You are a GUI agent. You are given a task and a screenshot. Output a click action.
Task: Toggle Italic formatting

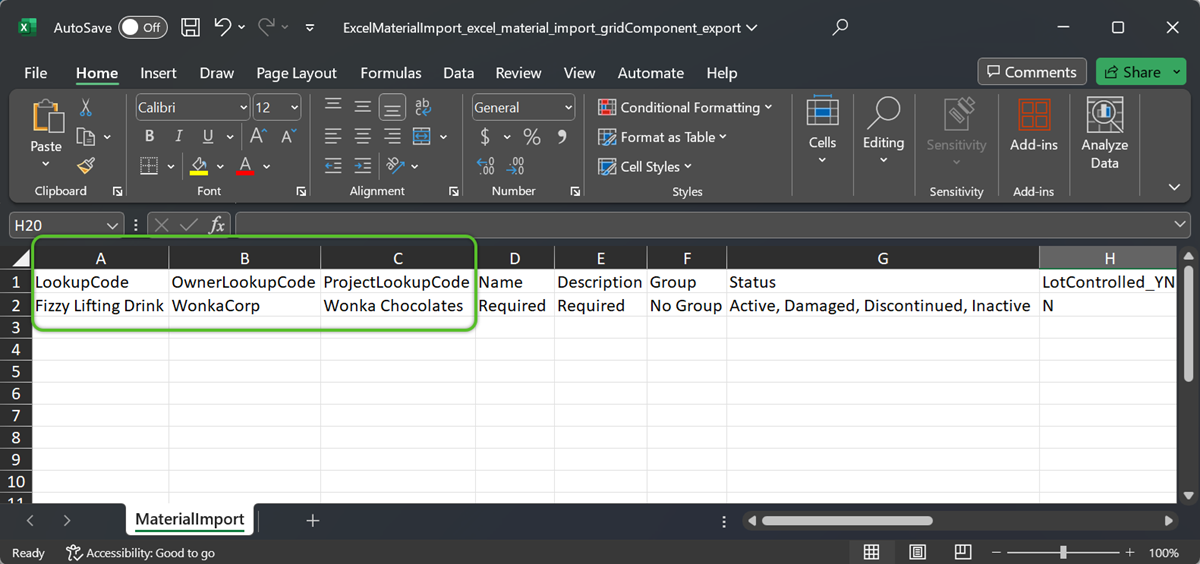coord(178,137)
